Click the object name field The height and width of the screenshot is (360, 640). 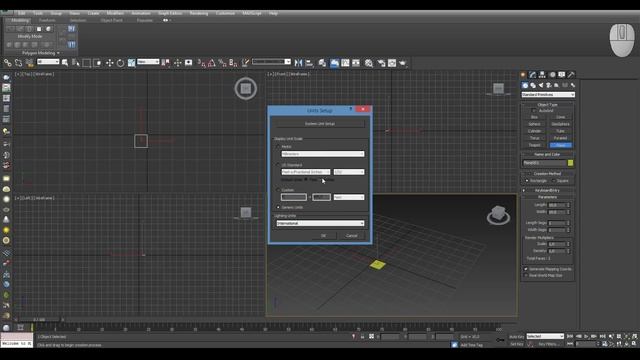pos(544,163)
